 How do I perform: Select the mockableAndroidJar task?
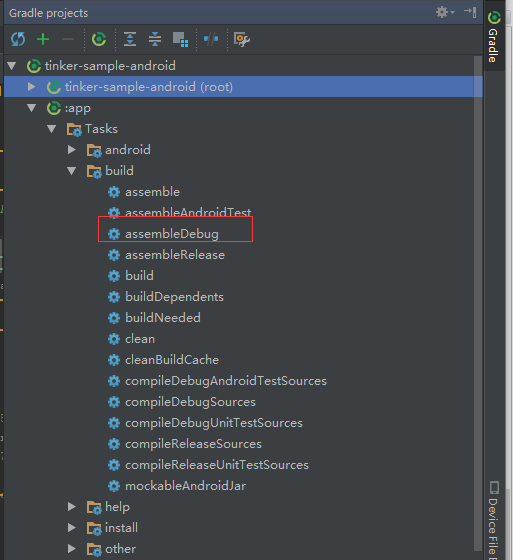coord(185,486)
